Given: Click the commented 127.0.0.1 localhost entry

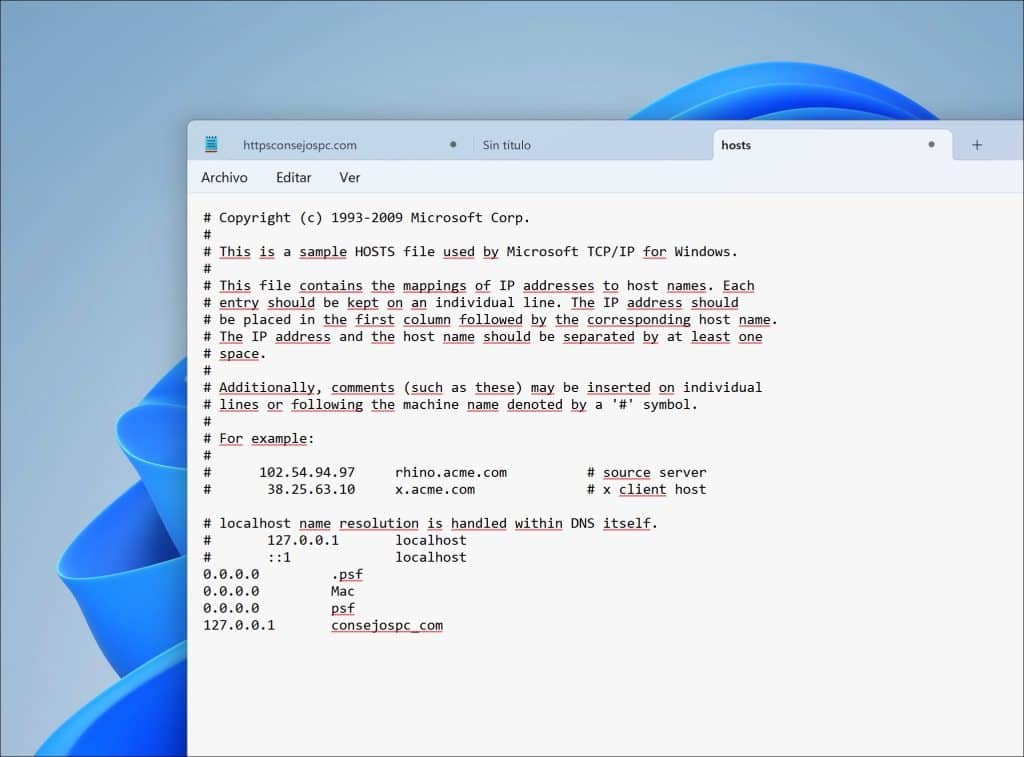Looking at the screenshot, I should [335, 540].
